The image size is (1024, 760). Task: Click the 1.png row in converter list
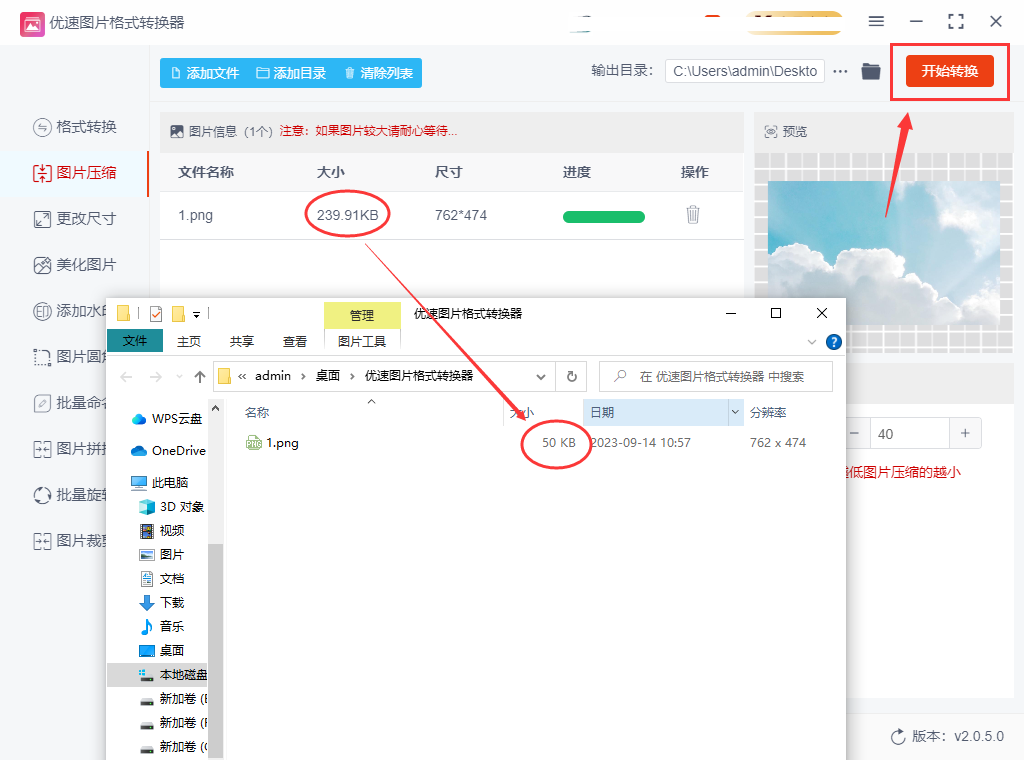pyautogui.click(x=452, y=215)
